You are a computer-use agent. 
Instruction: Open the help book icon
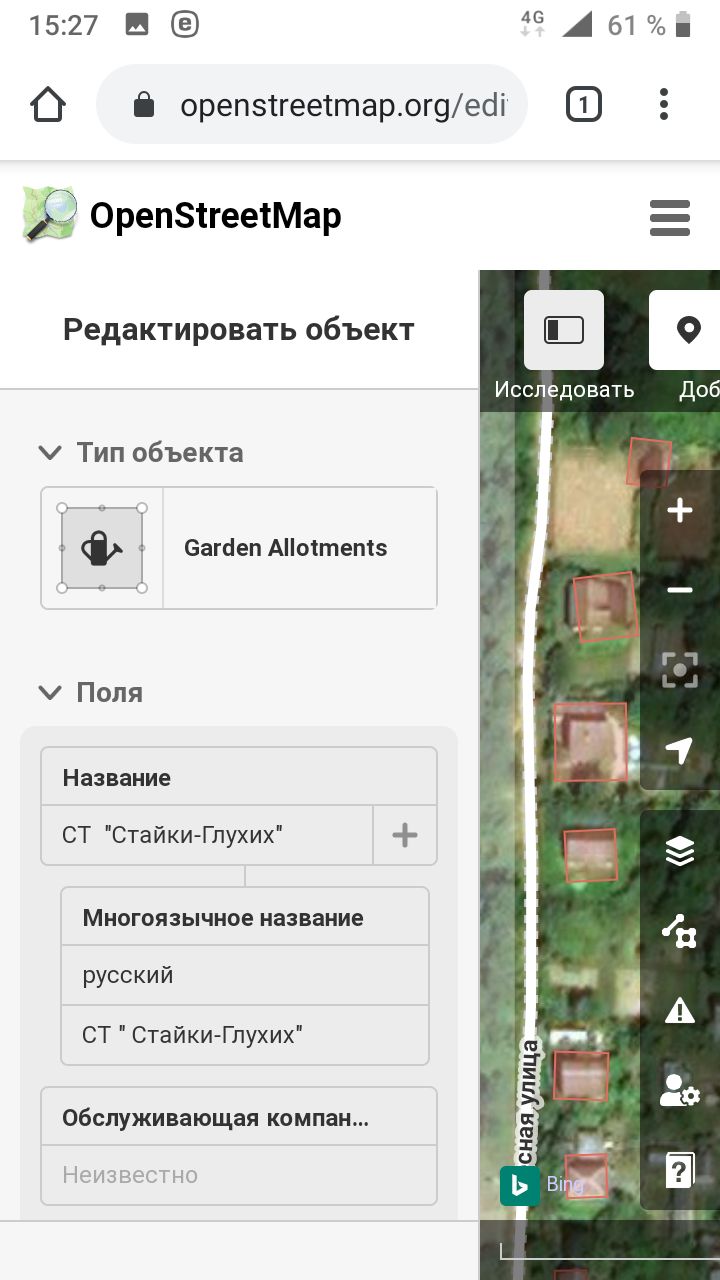pos(680,1170)
